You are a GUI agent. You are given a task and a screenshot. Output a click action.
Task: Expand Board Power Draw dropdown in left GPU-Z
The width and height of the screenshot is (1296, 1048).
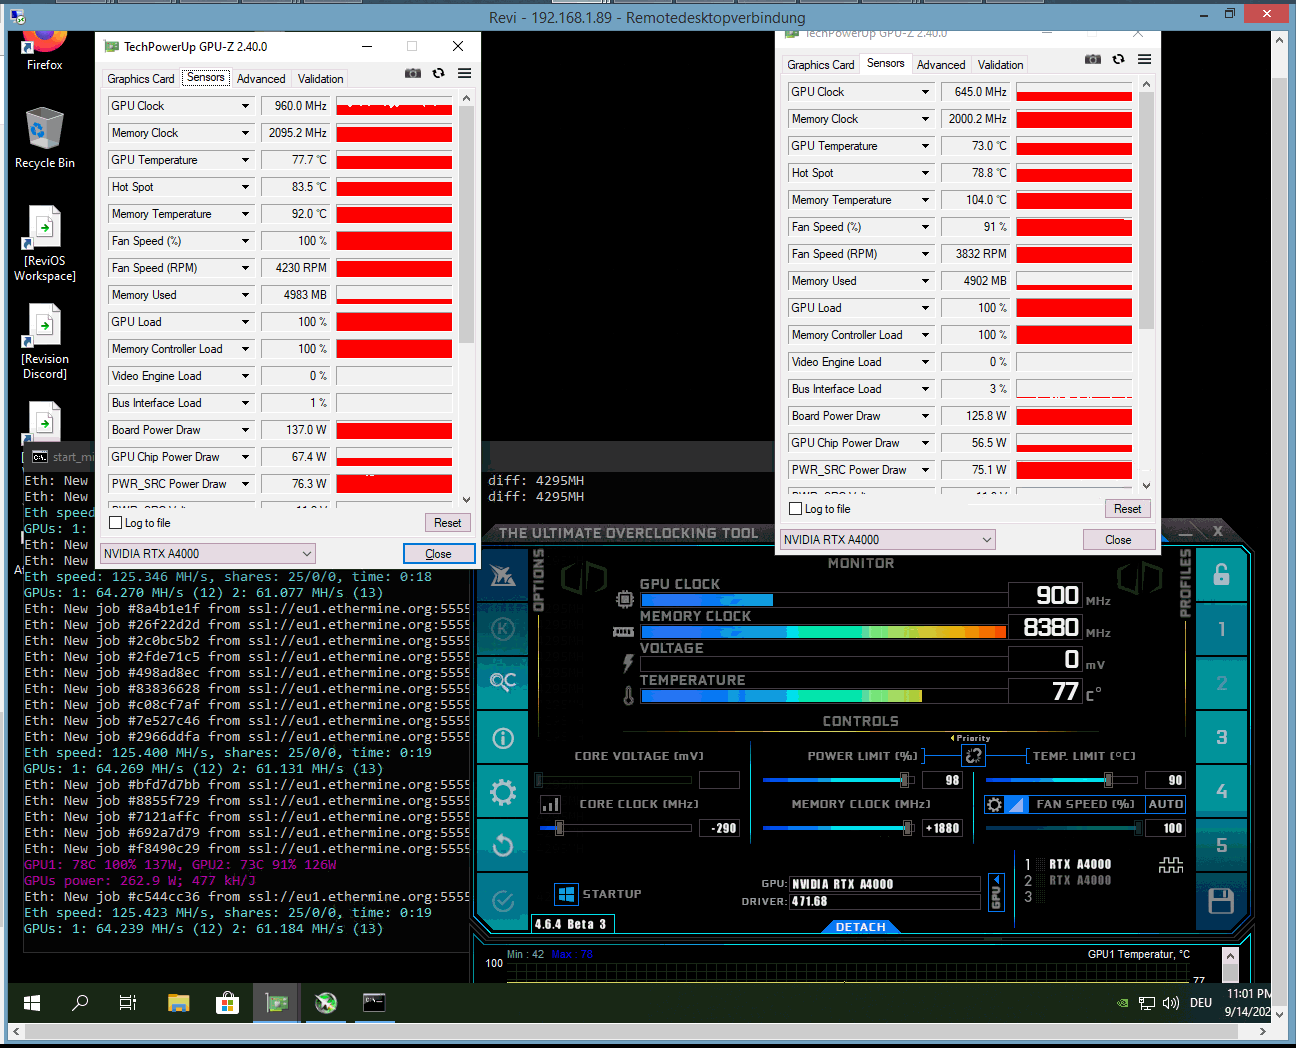pyautogui.click(x=245, y=430)
